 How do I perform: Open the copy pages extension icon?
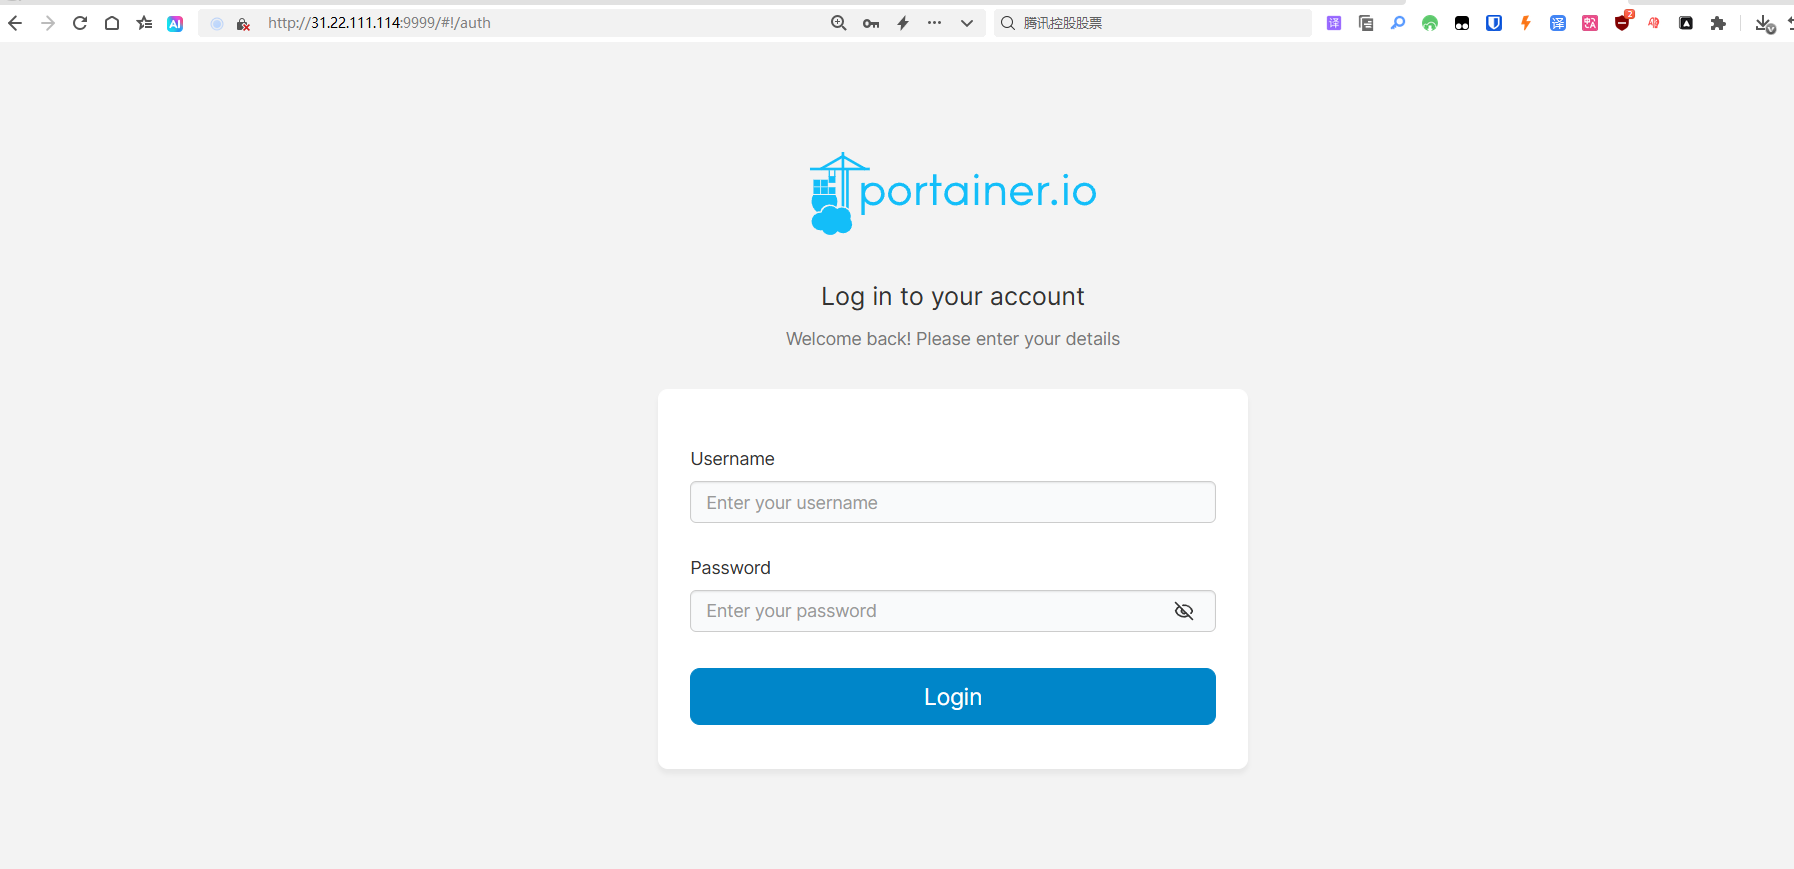[x=1366, y=23]
